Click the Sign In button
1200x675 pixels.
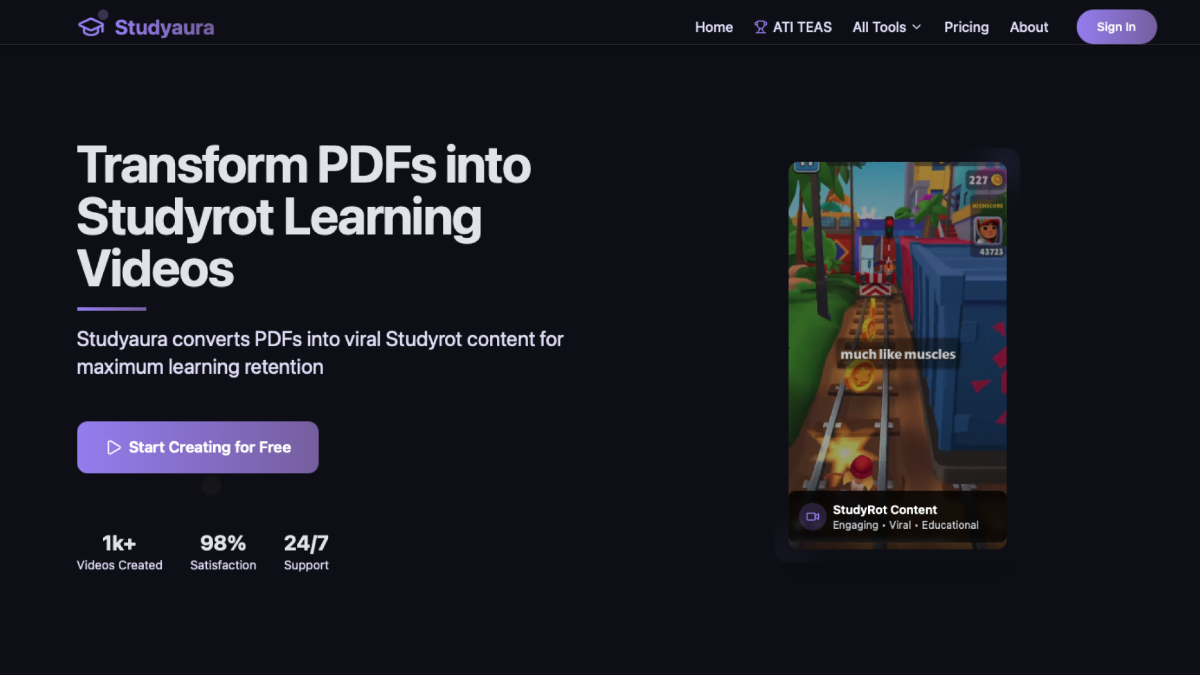[1116, 27]
